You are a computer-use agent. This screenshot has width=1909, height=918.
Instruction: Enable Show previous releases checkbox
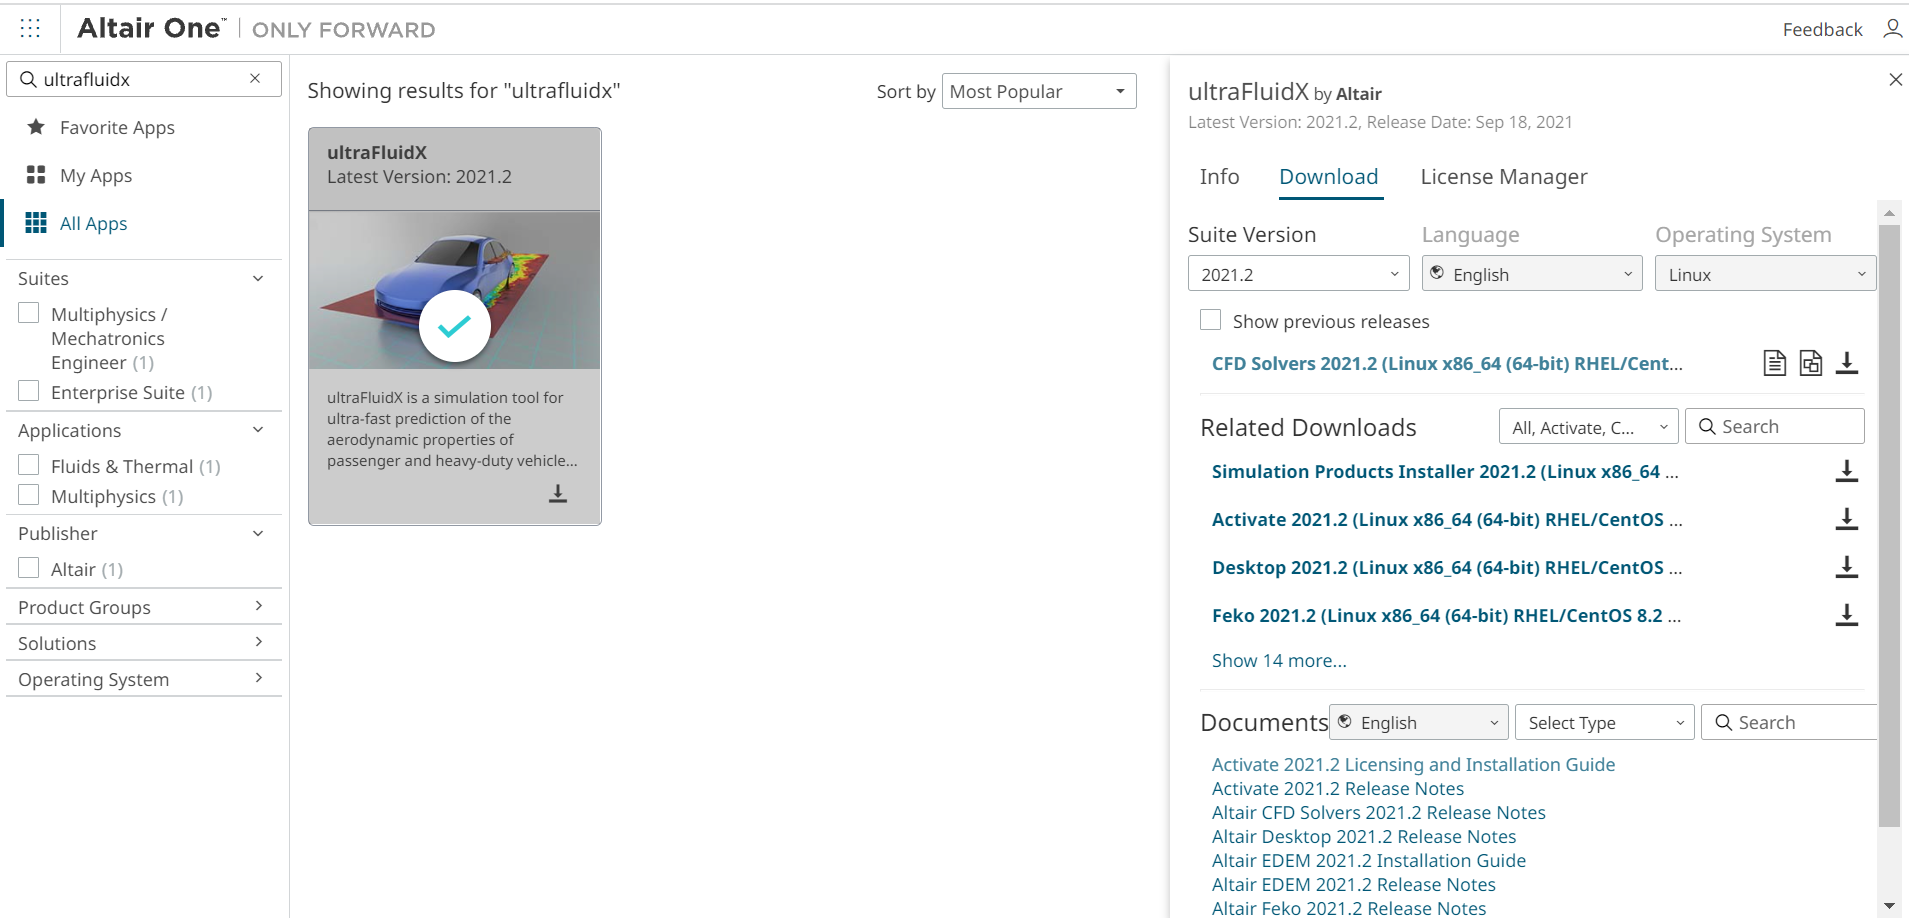click(1211, 320)
